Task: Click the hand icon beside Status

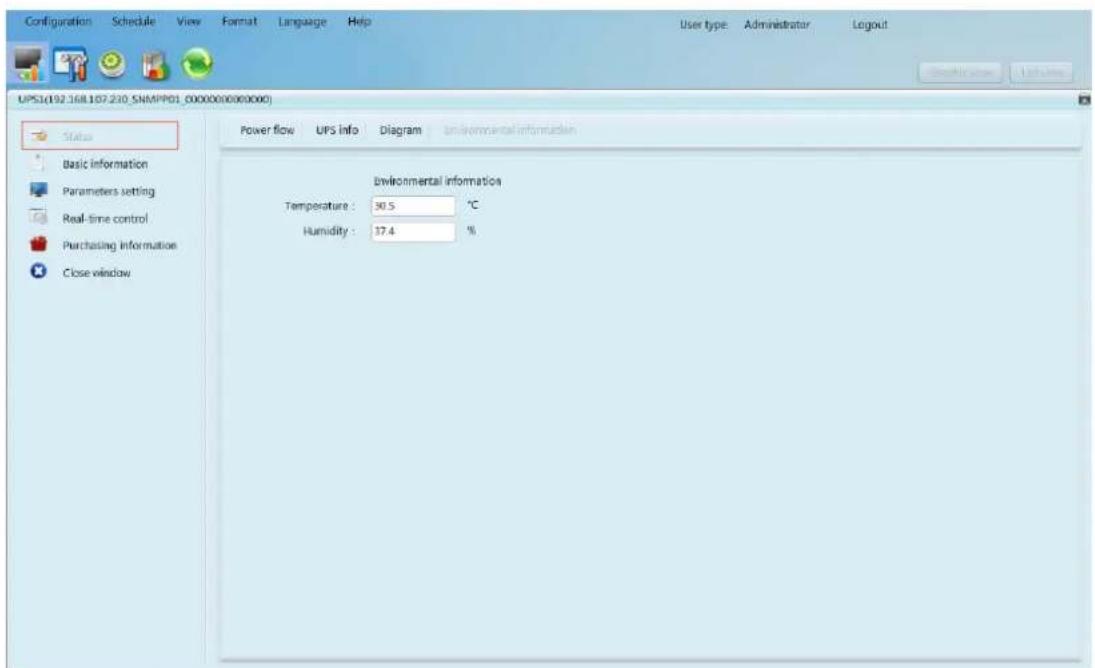Action: pyautogui.click(x=40, y=135)
